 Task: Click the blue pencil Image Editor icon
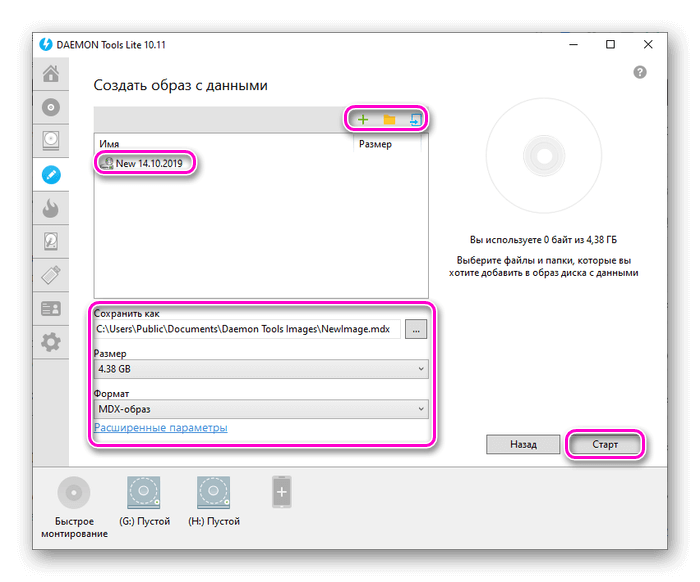[x=51, y=175]
